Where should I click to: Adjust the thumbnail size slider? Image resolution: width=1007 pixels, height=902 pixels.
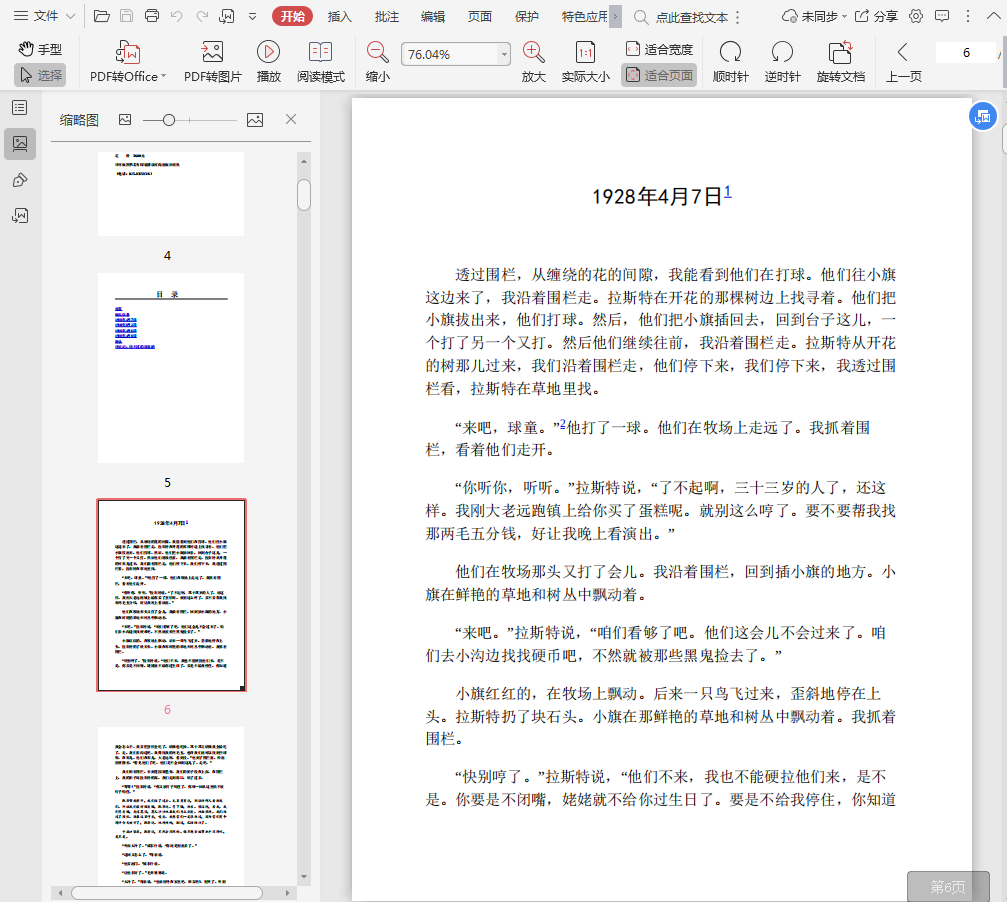169,120
